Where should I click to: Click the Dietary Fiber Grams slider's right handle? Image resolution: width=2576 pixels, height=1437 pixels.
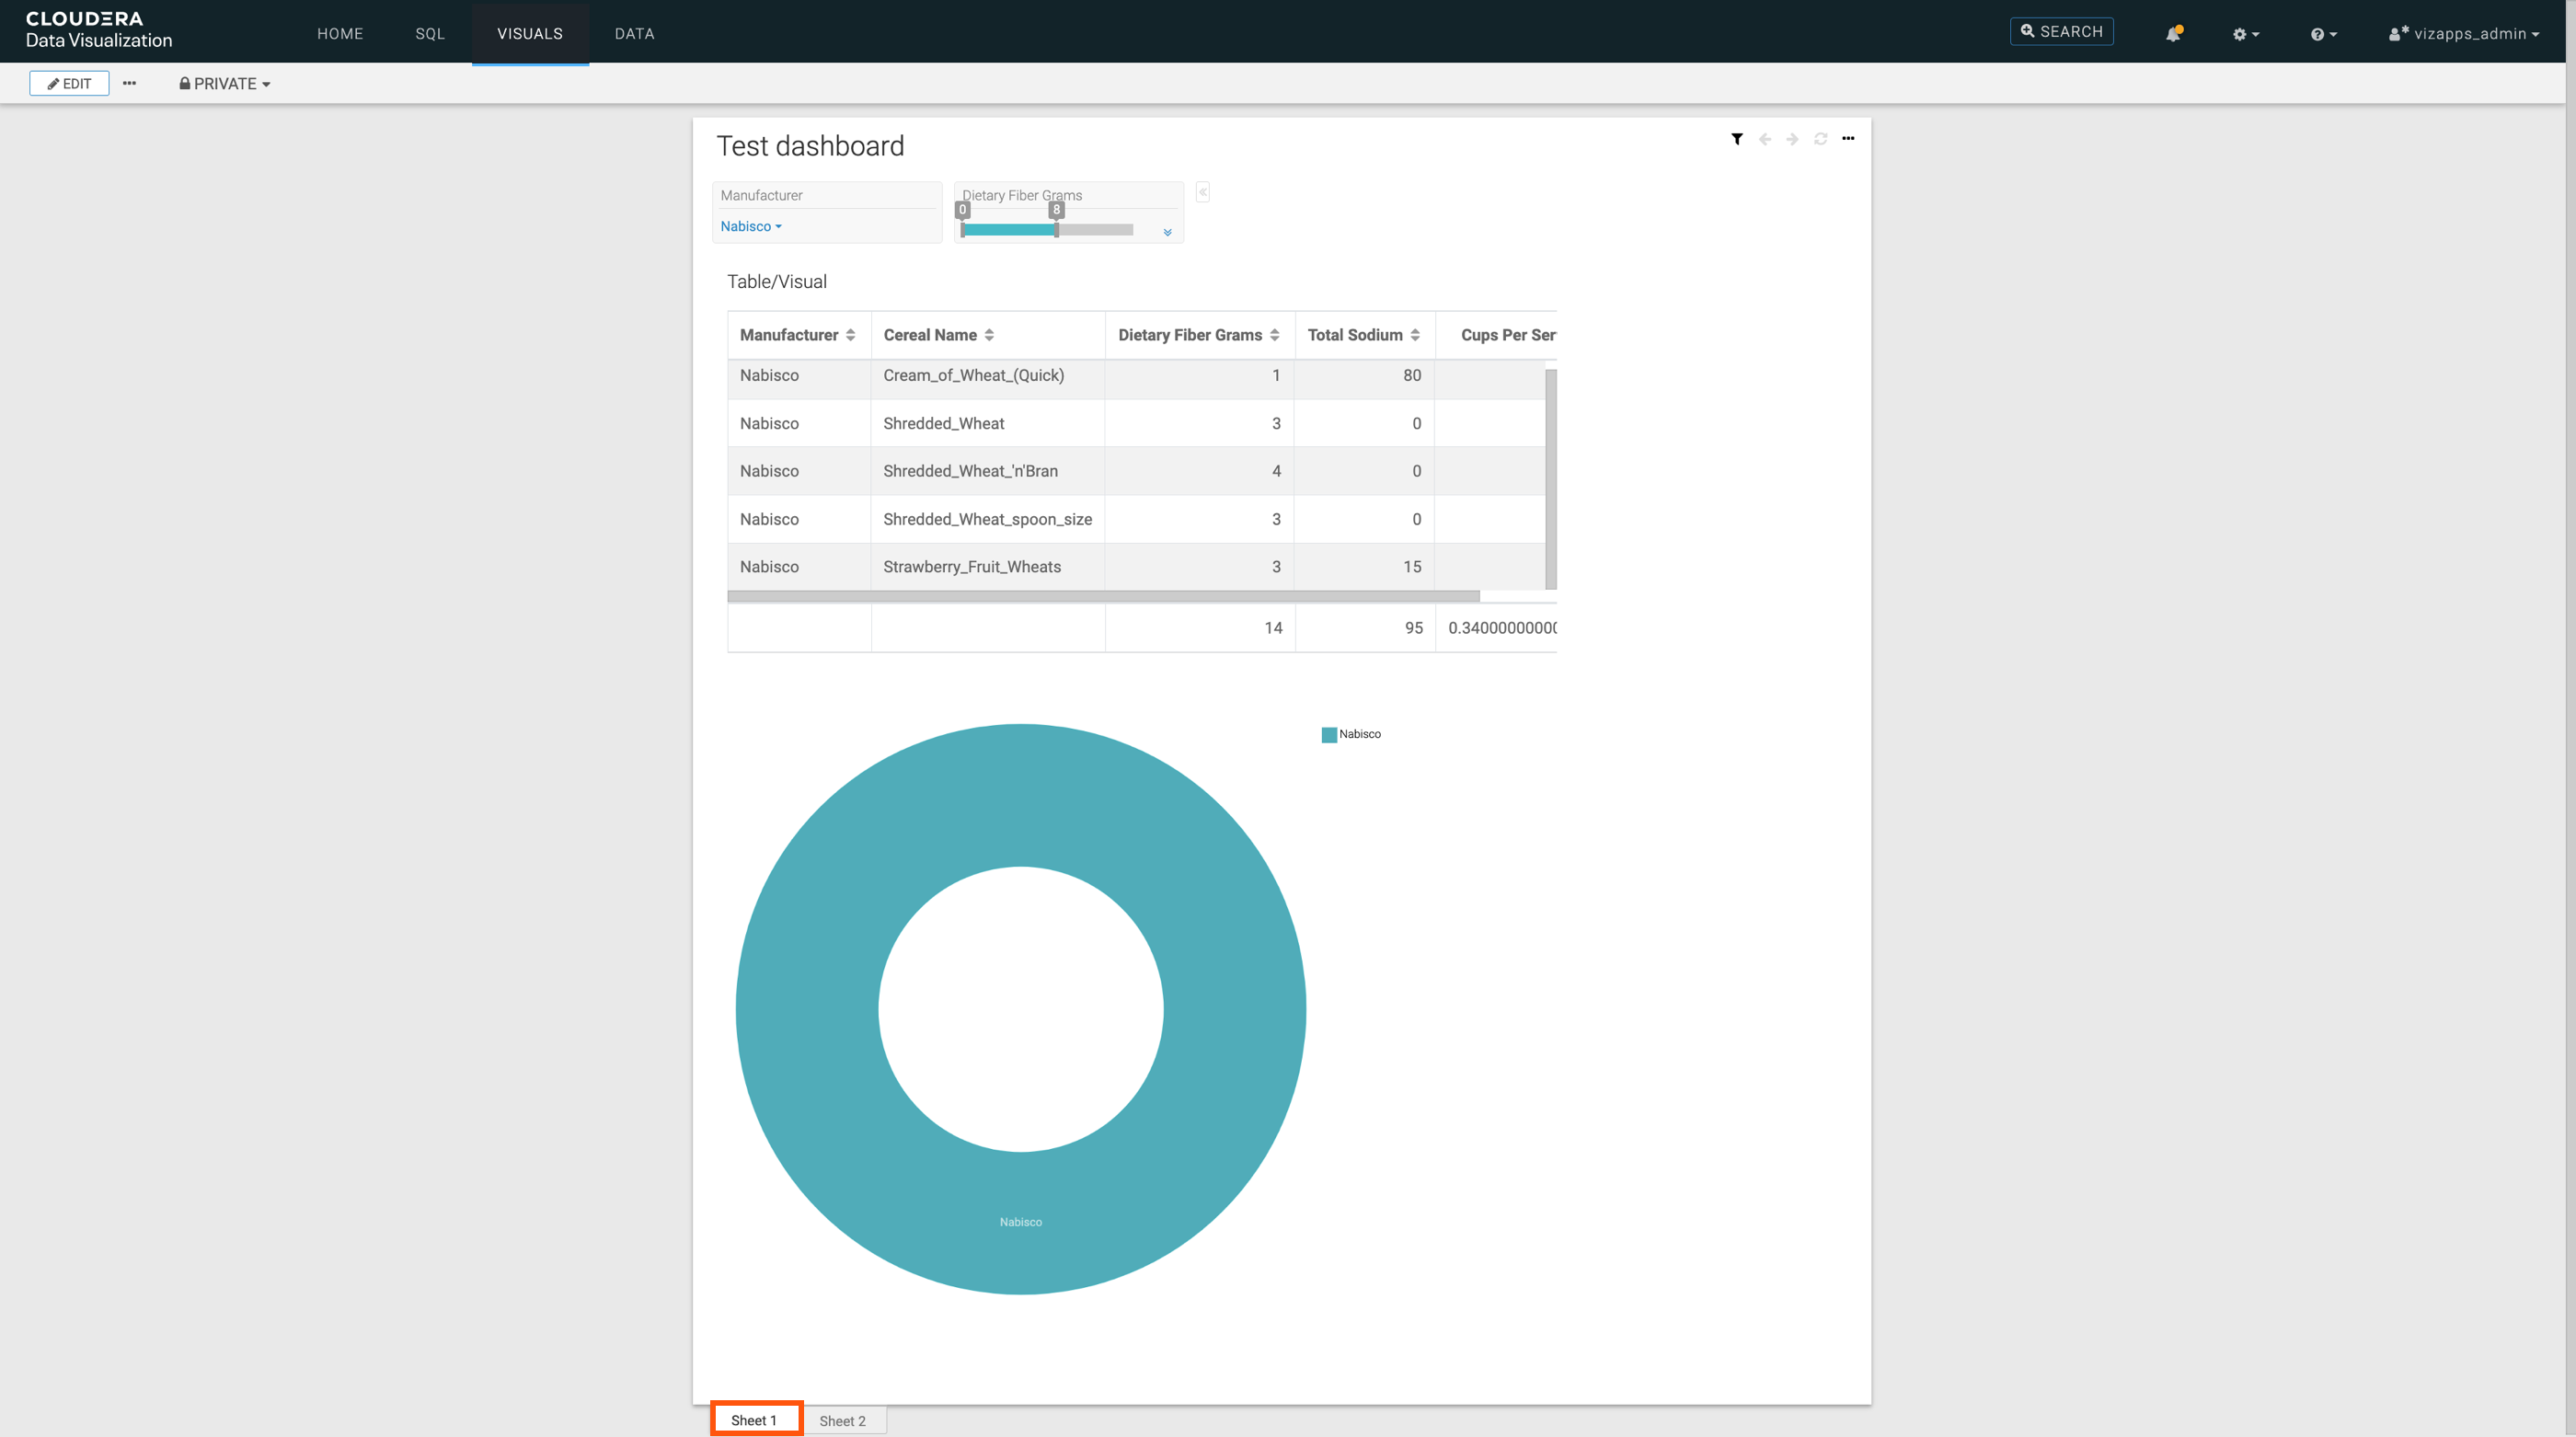(x=1056, y=229)
